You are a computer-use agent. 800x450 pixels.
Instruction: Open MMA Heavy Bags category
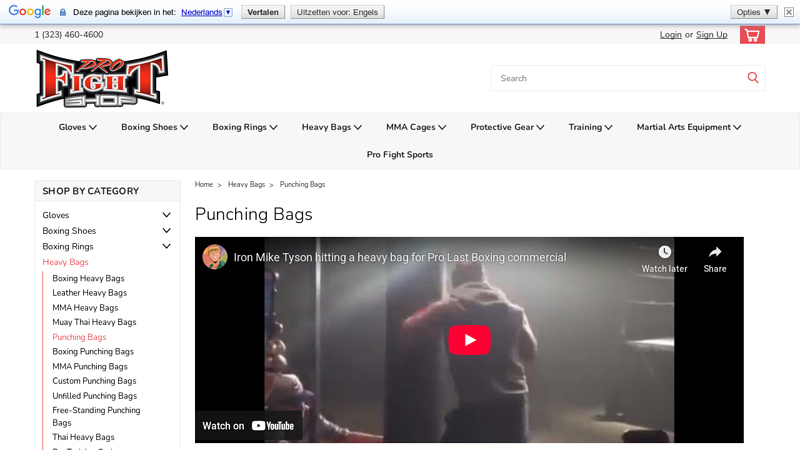pyautogui.click(x=85, y=308)
